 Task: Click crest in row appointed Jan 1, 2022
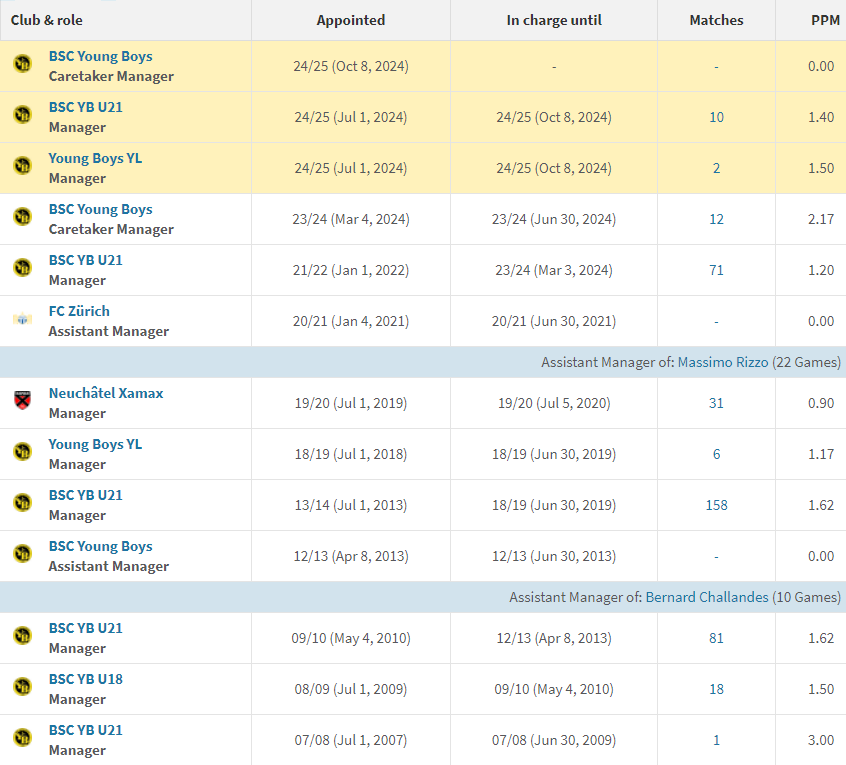pos(22,269)
